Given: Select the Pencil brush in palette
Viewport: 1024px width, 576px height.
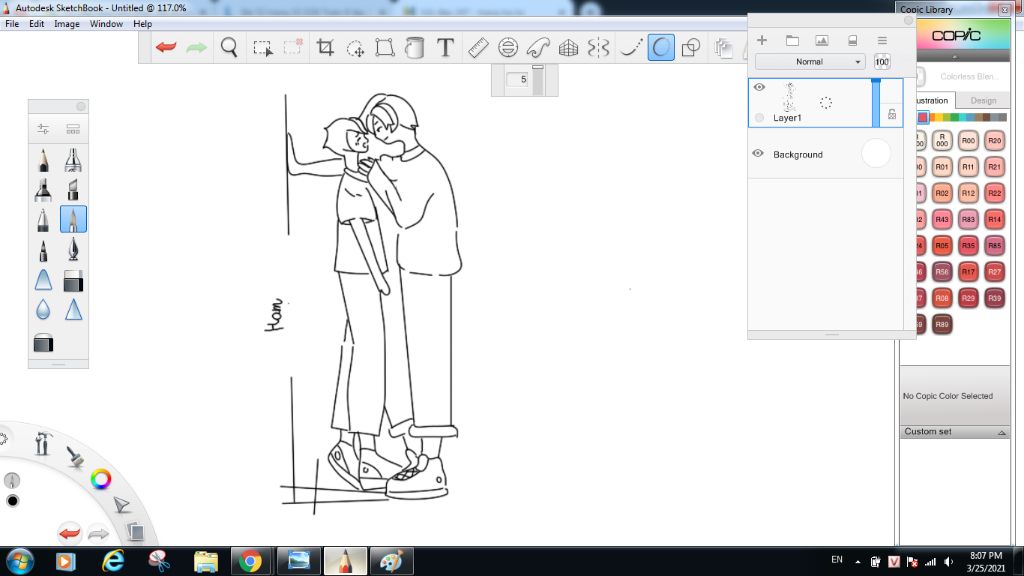Looking at the screenshot, I should coord(43,159).
